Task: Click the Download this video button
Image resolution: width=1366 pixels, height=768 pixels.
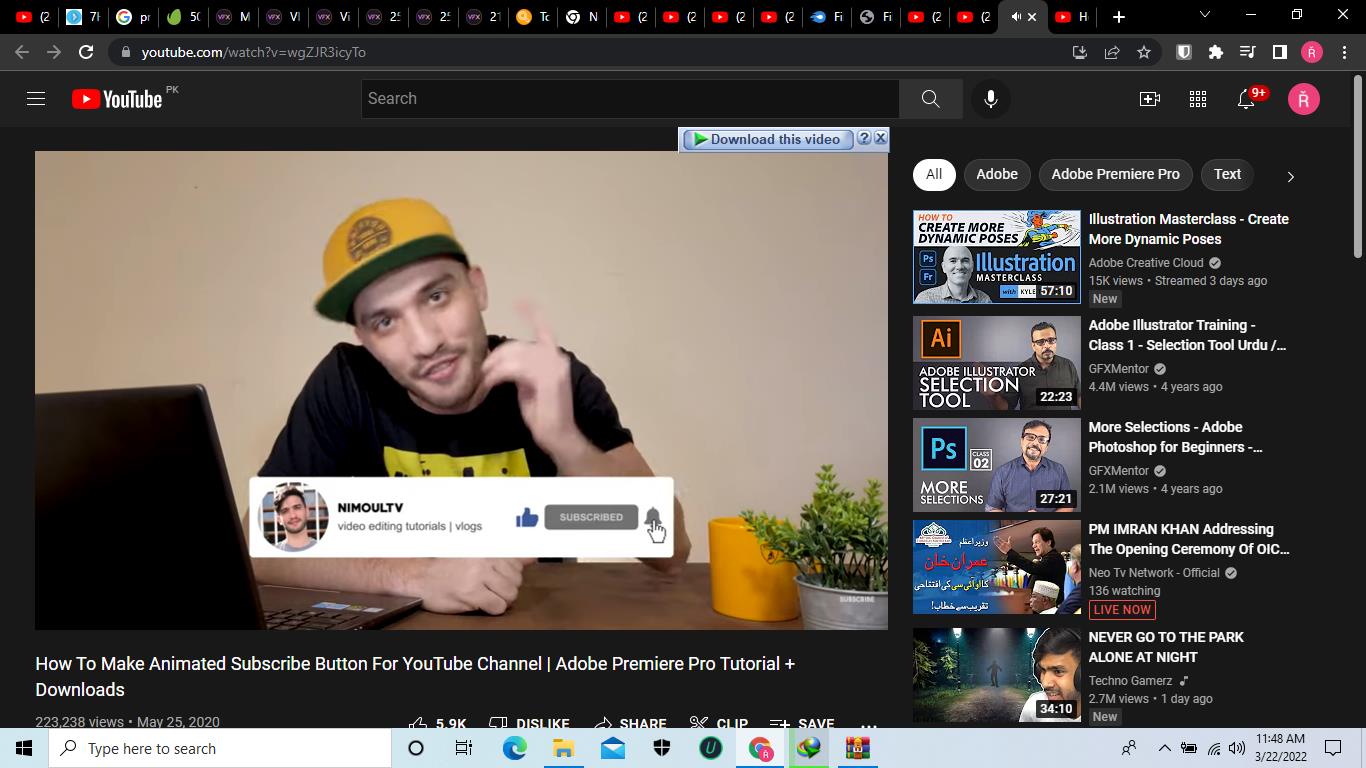Action: (x=767, y=139)
